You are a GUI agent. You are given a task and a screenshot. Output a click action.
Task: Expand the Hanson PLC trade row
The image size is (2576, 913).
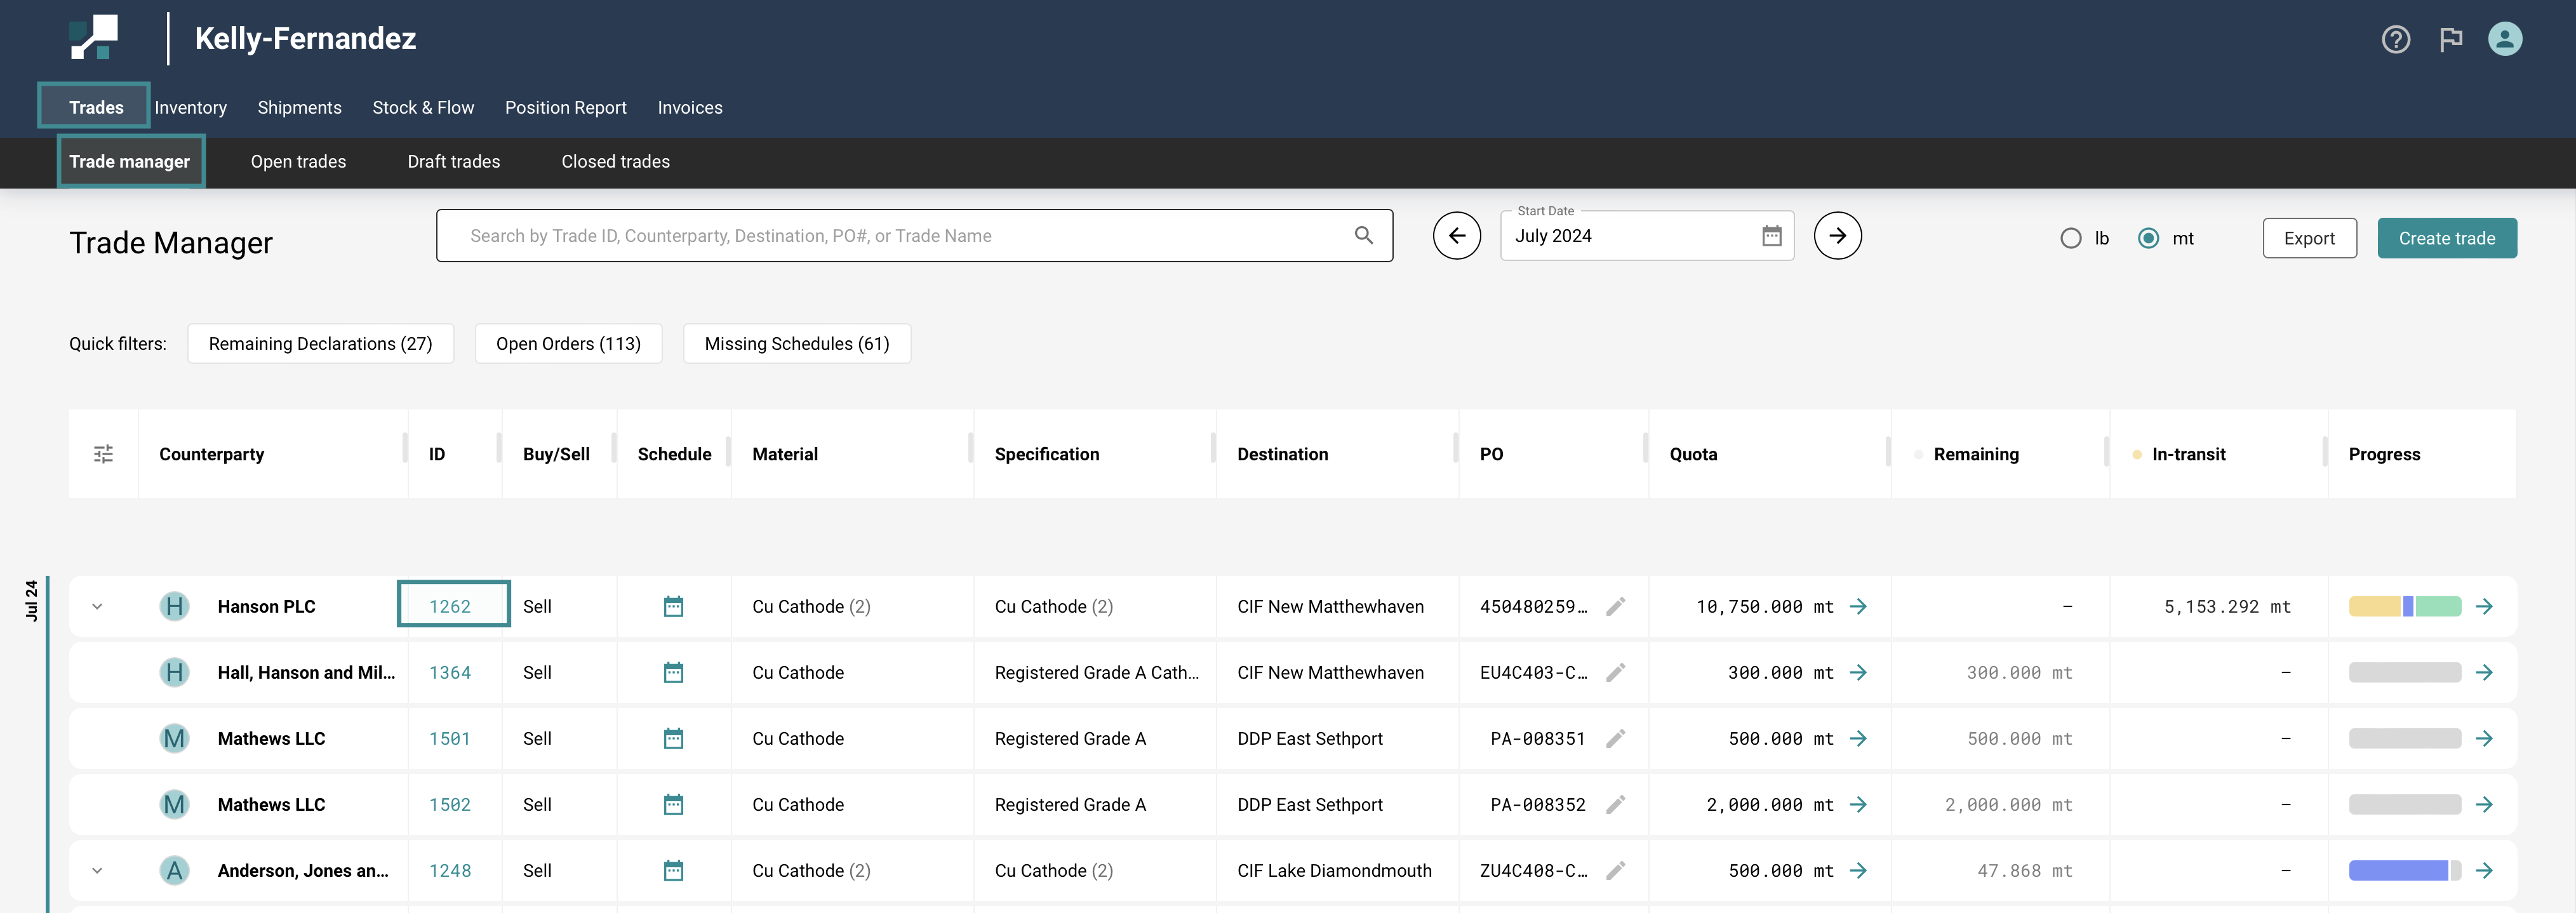click(97, 607)
